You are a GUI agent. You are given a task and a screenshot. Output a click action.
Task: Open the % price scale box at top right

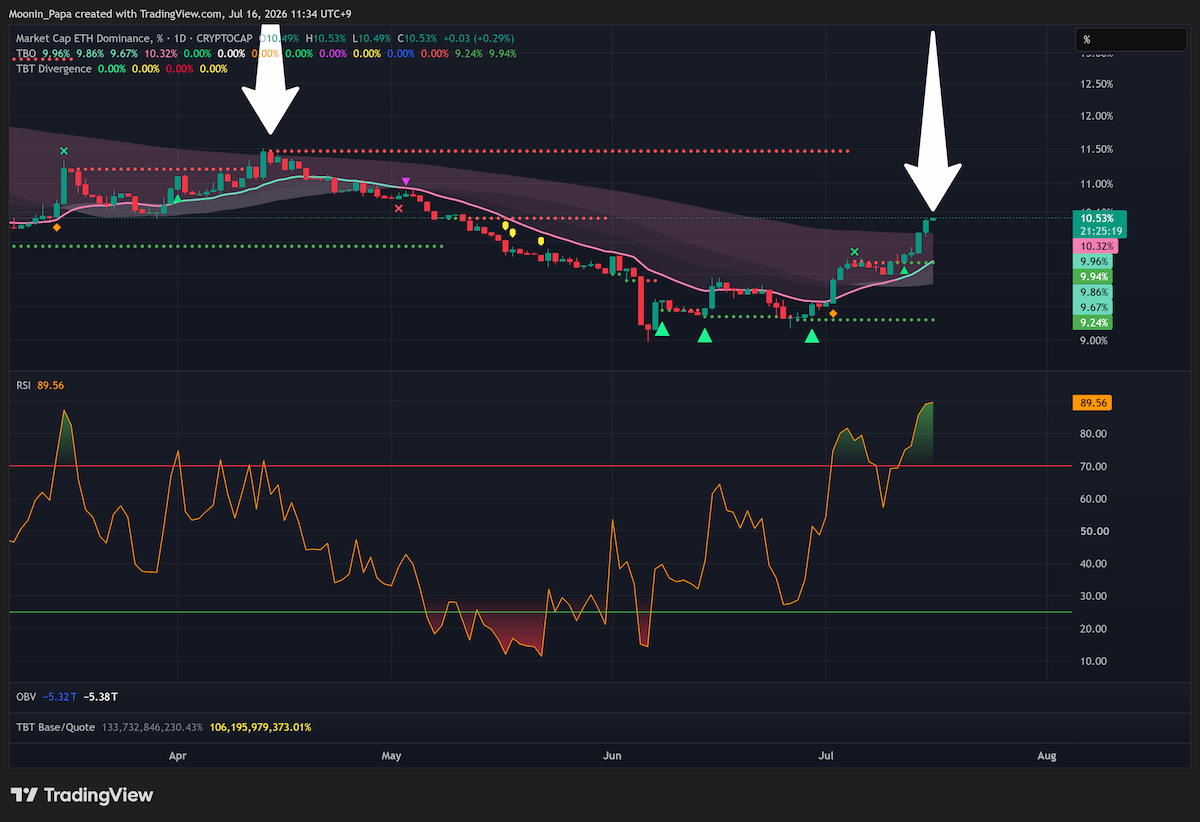pos(1132,39)
